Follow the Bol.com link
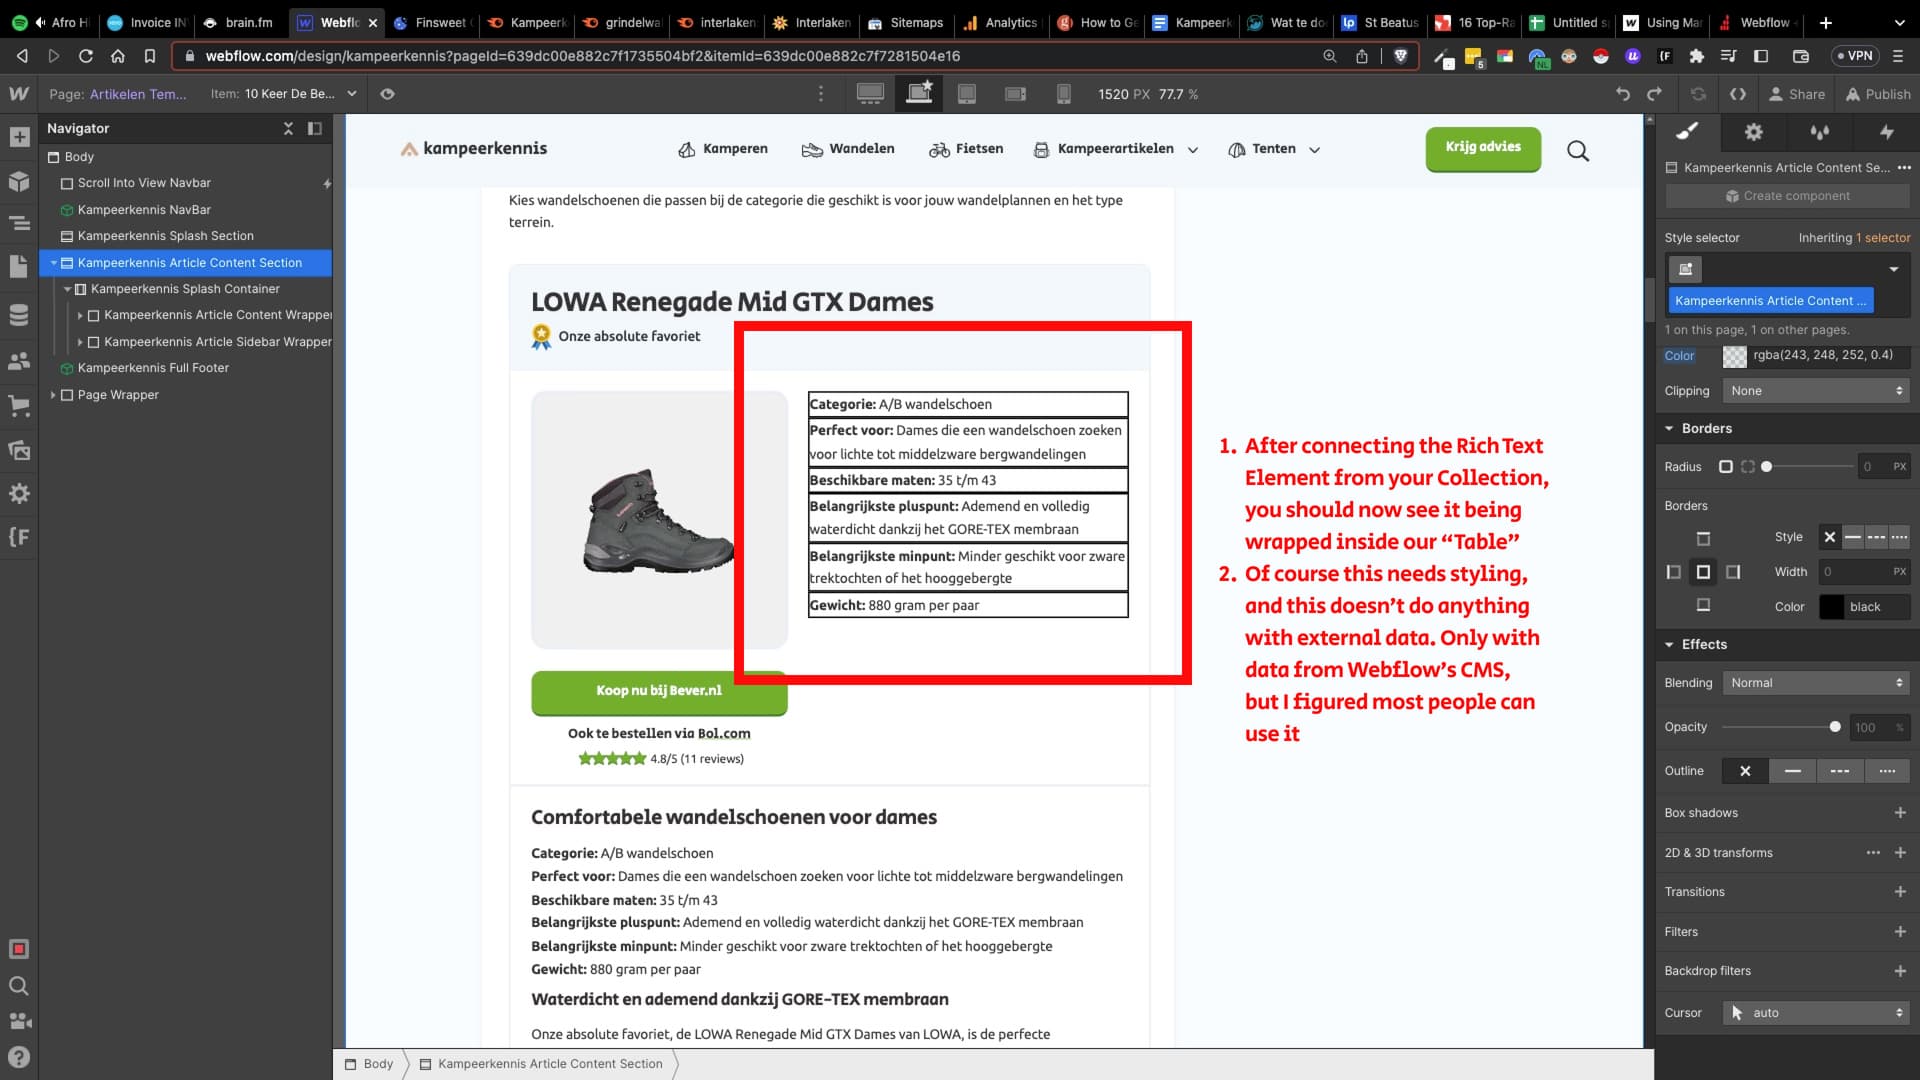 pos(724,733)
